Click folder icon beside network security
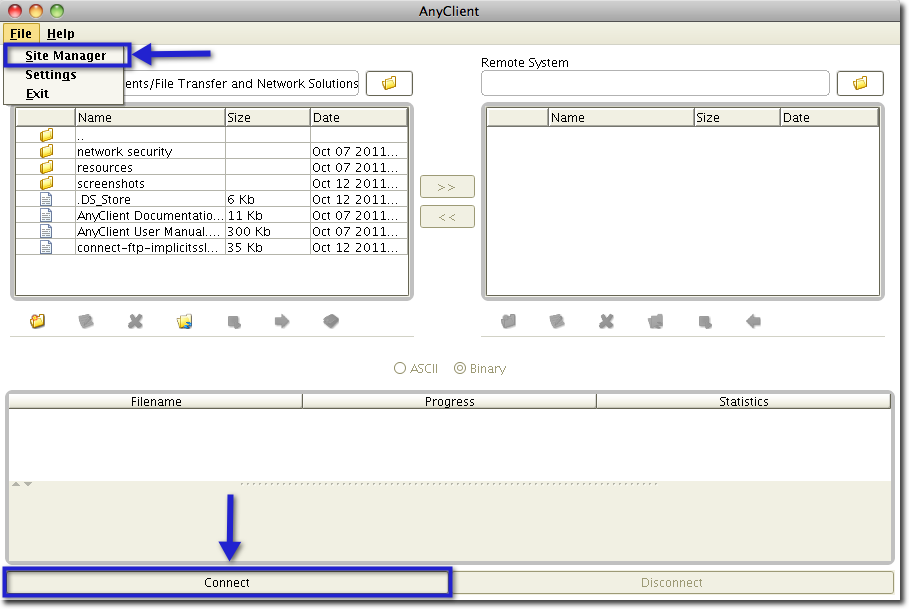Viewport: 910px width, 610px height. (x=46, y=151)
